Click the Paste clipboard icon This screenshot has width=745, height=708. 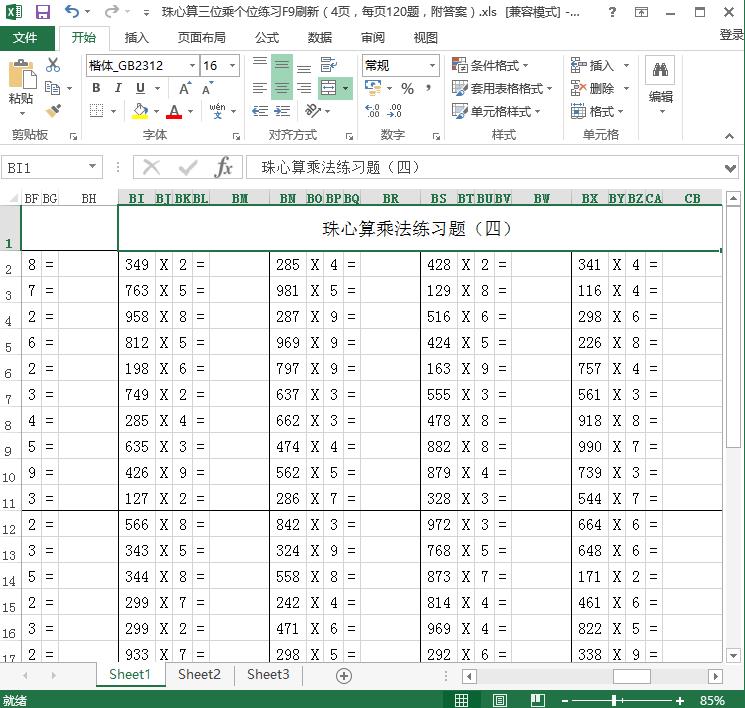[x=21, y=75]
